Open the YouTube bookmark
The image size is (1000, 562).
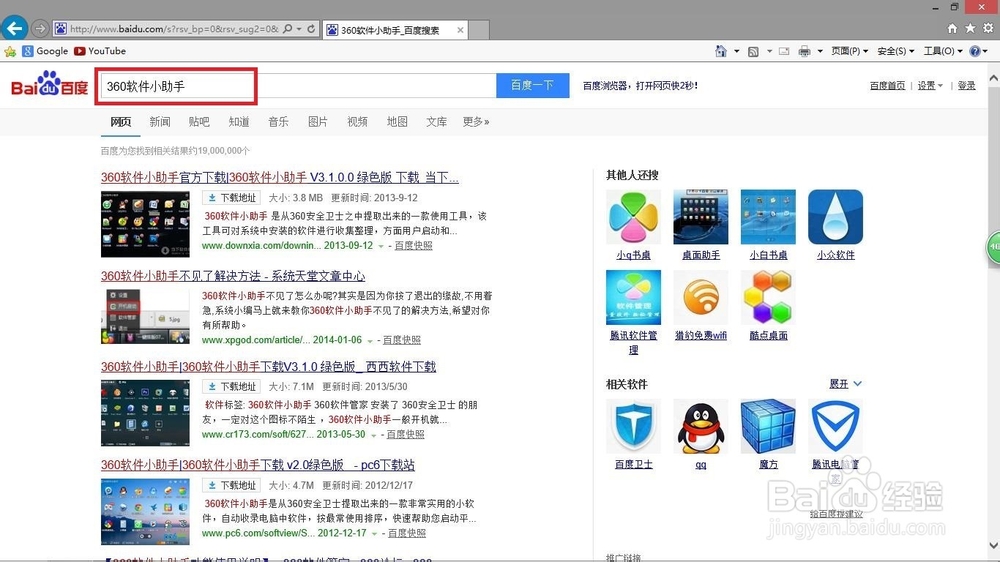click(99, 51)
